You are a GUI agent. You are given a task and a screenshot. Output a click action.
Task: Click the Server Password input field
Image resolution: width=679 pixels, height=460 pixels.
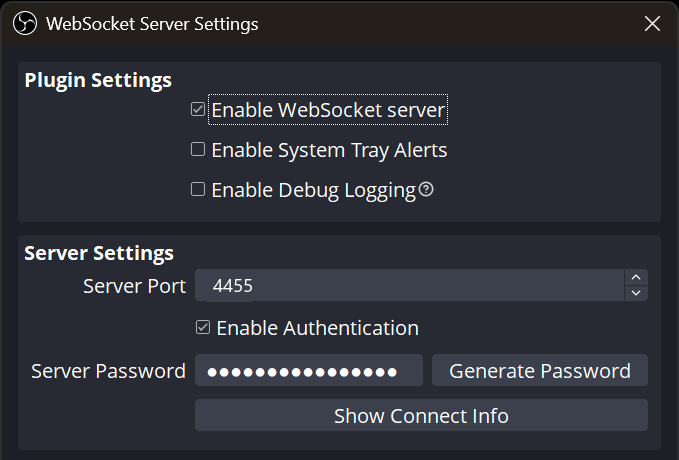coord(309,370)
